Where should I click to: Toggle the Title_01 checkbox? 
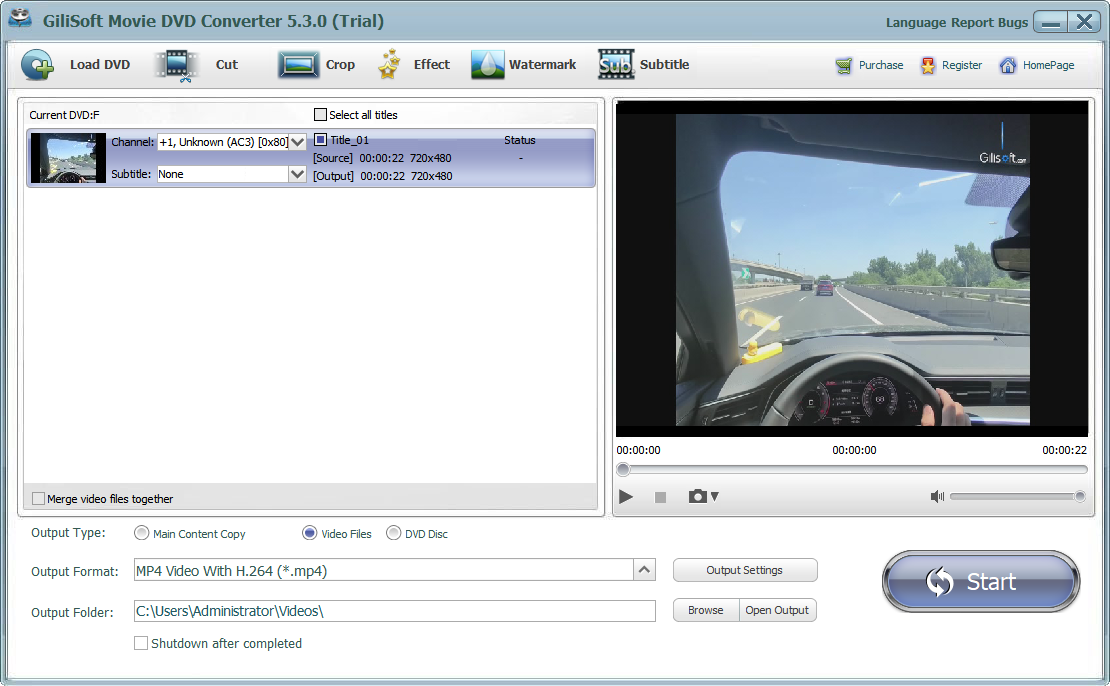[x=320, y=139]
